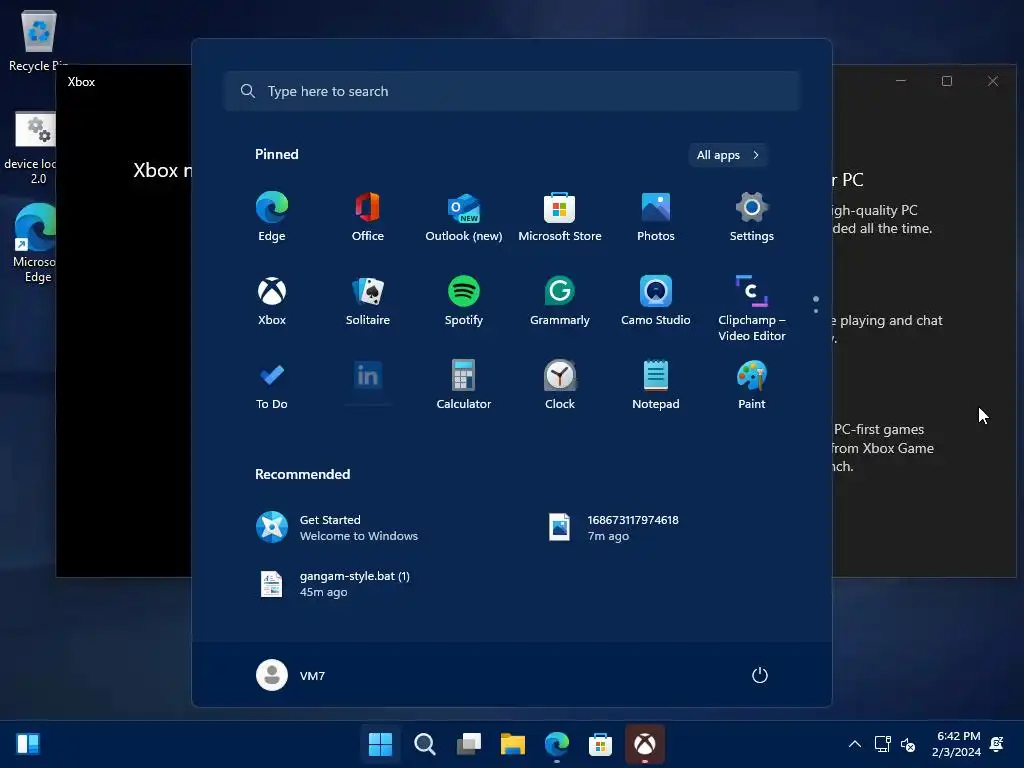
Task: Open Outlook (new) app
Action: coord(464,217)
